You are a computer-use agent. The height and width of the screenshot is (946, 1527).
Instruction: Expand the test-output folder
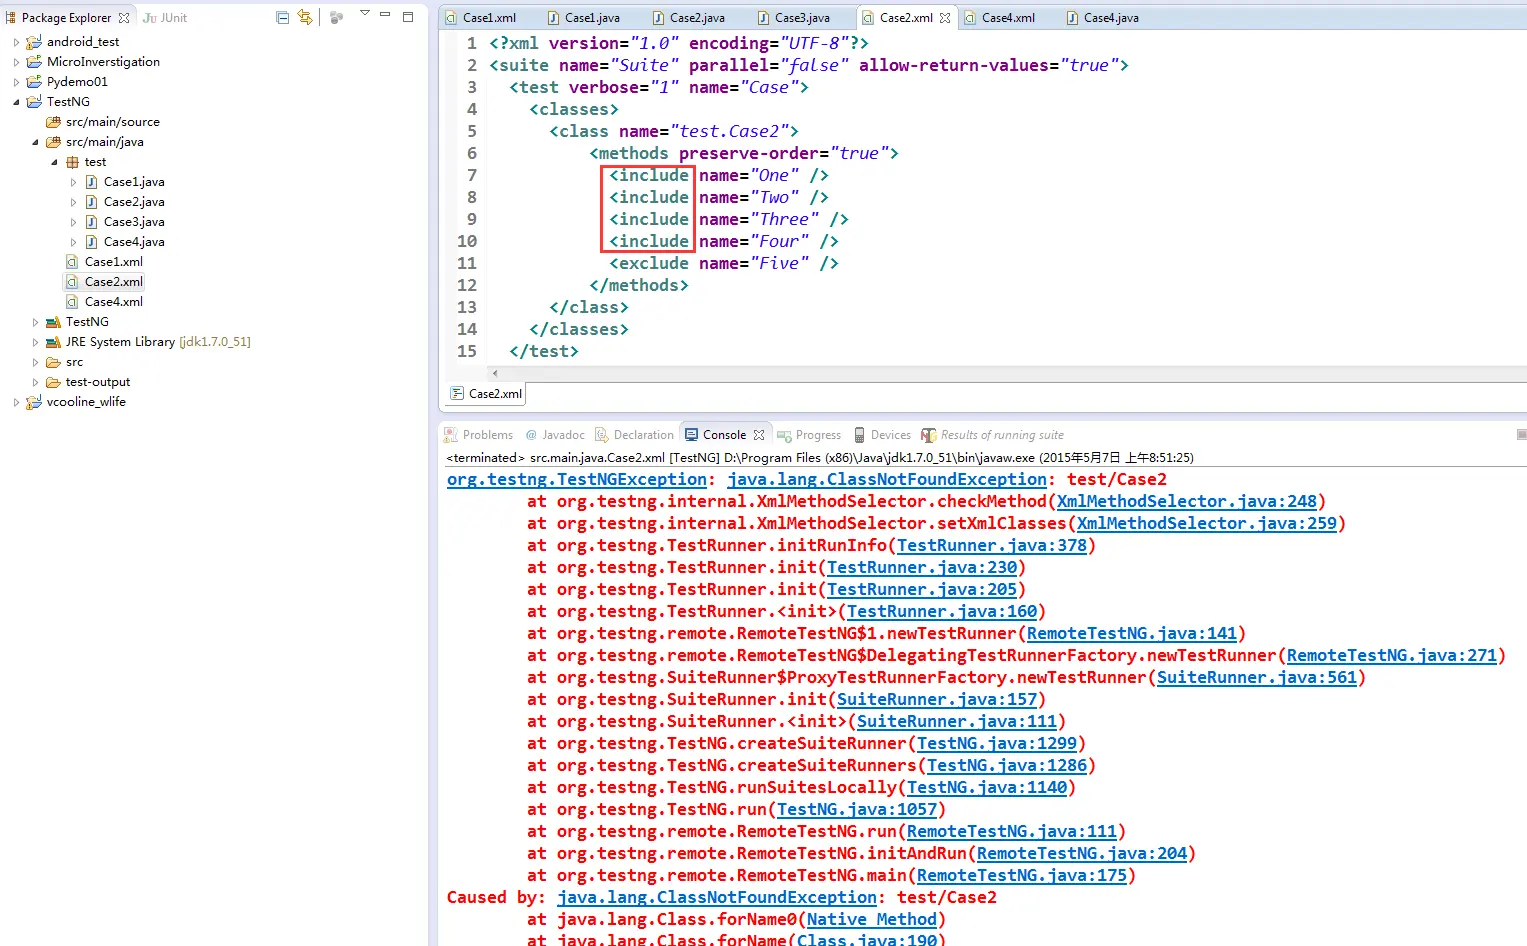[35, 382]
